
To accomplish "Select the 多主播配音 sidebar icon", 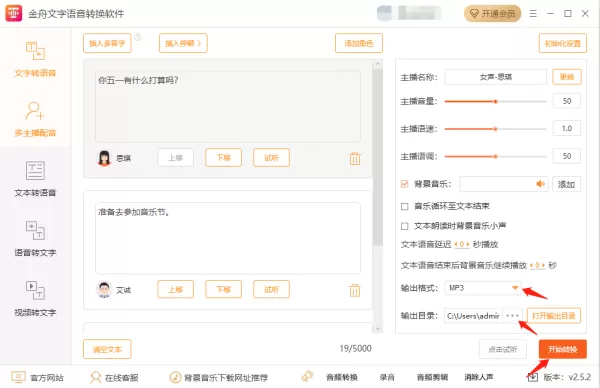I will (x=35, y=111).
